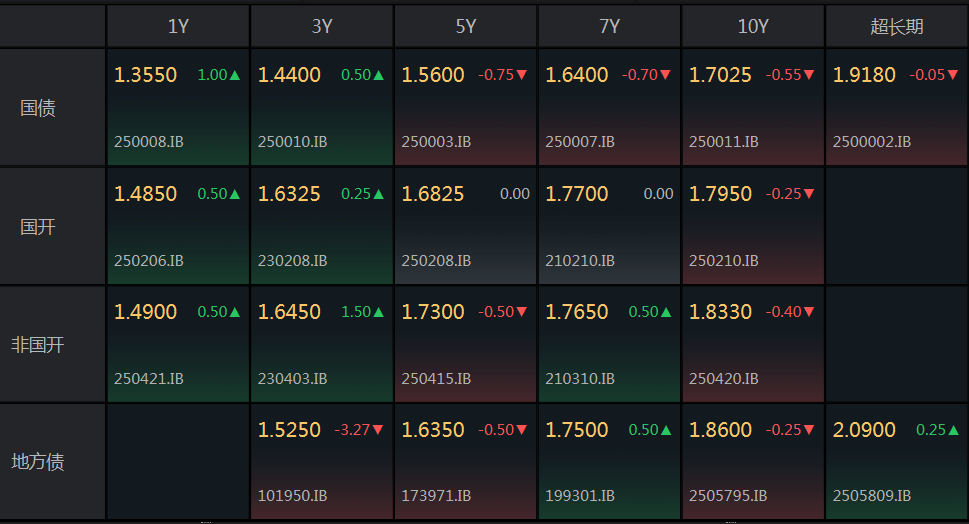Click the green up arrow next to 1.6450
Image resolution: width=969 pixels, height=524 pixels.
tap(378, 312)
